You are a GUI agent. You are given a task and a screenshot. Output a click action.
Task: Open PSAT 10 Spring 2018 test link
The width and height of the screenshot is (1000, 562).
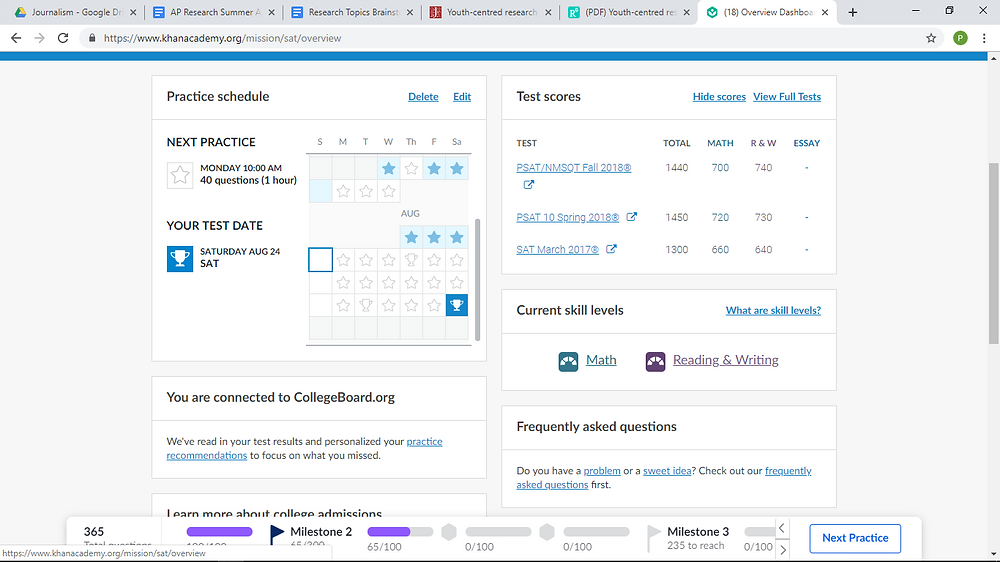point(568,218)
